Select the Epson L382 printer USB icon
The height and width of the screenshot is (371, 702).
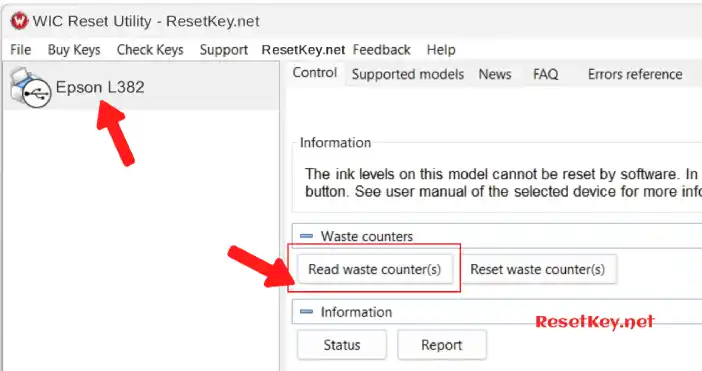click(30, 88)
